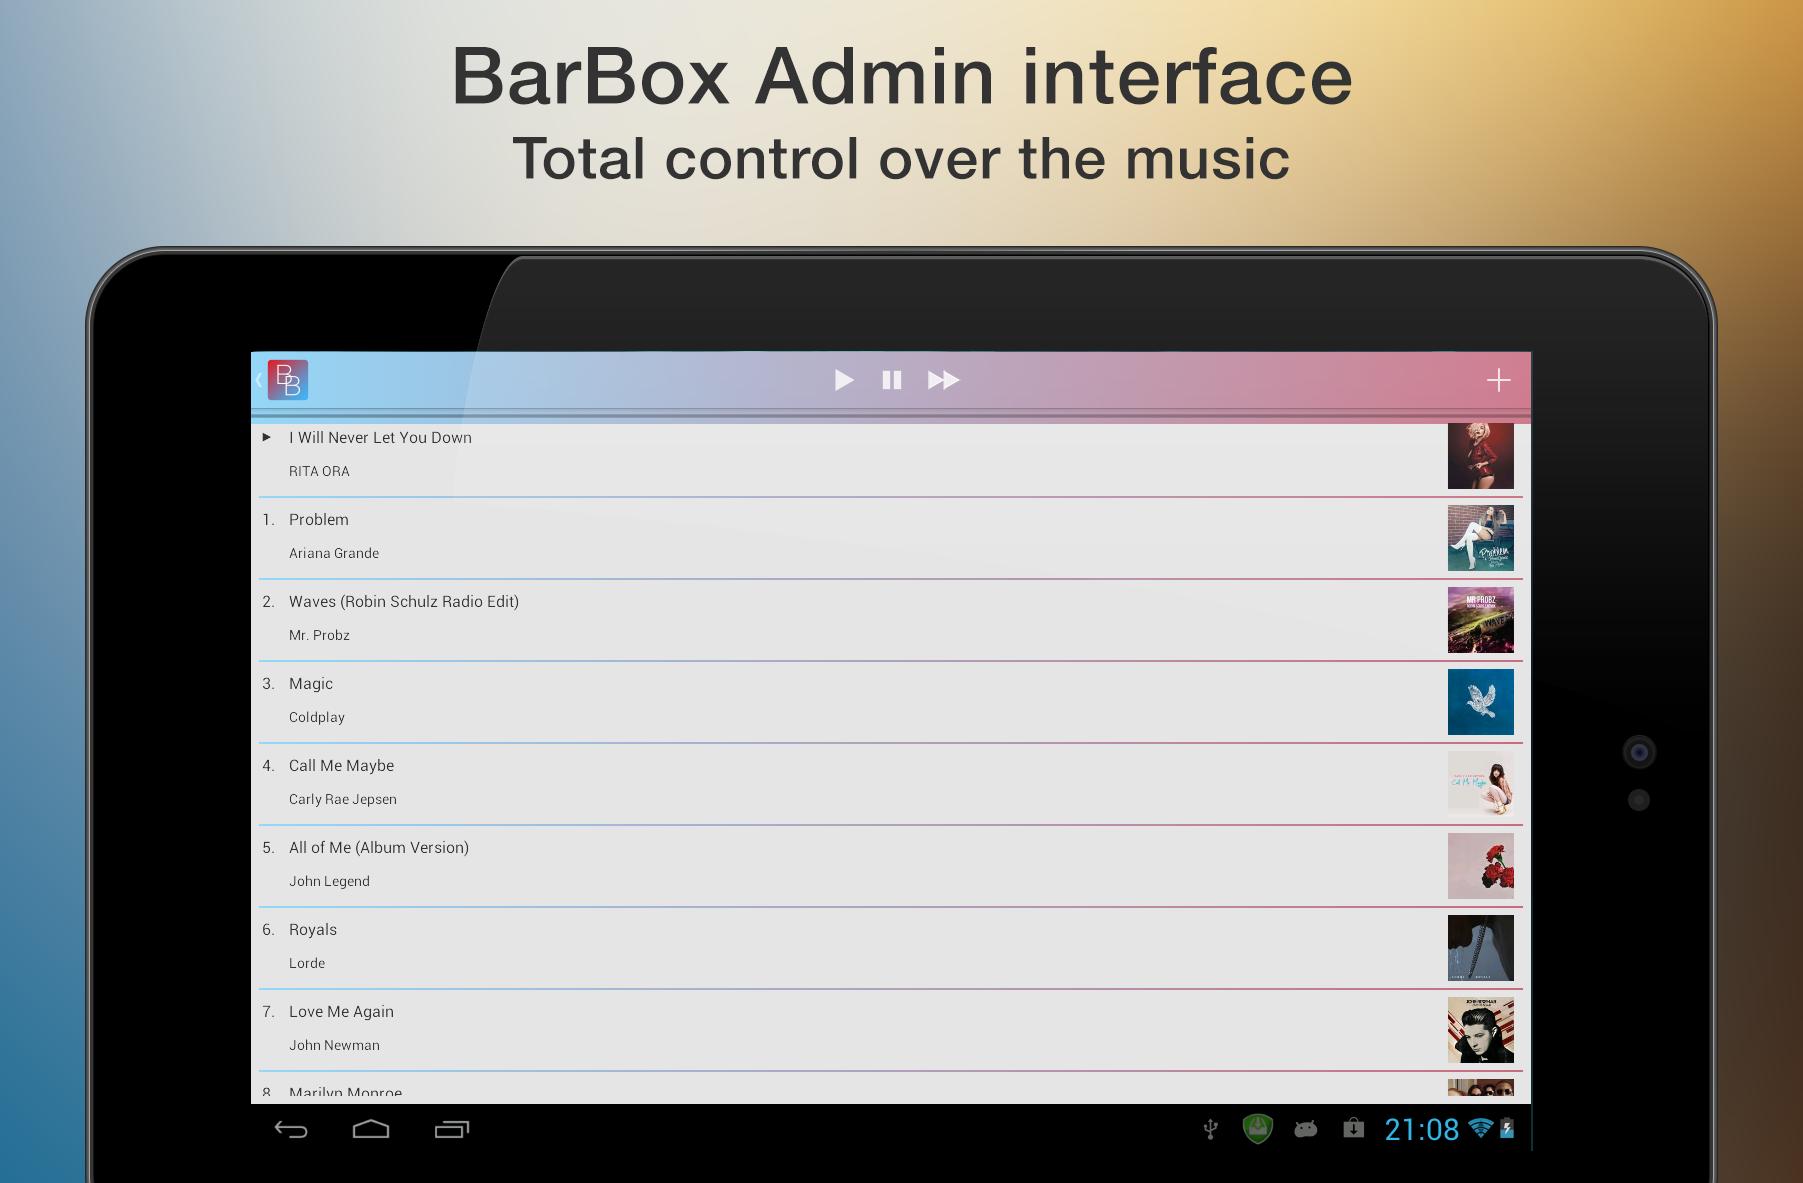Skip to next track with fast-forward
The height and width of the screenshot is (1183, 1803).
[x=943, y=380]
